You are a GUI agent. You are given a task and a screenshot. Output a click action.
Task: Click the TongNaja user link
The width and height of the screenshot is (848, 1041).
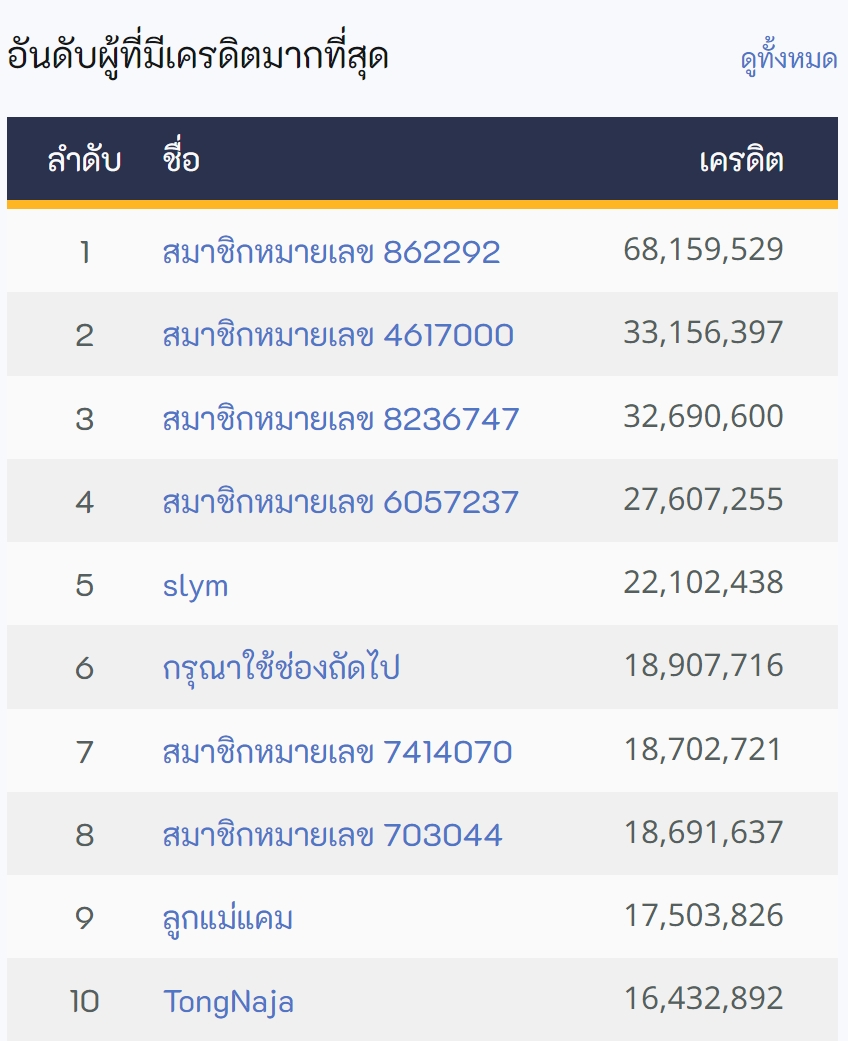pyautogui.click(x=228, y=1001)
